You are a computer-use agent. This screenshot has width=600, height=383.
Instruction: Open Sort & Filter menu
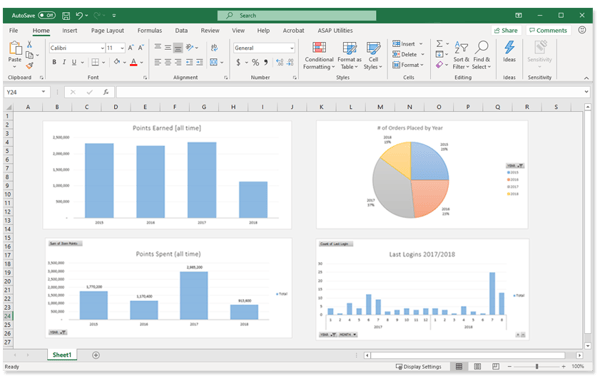[461, 55]
